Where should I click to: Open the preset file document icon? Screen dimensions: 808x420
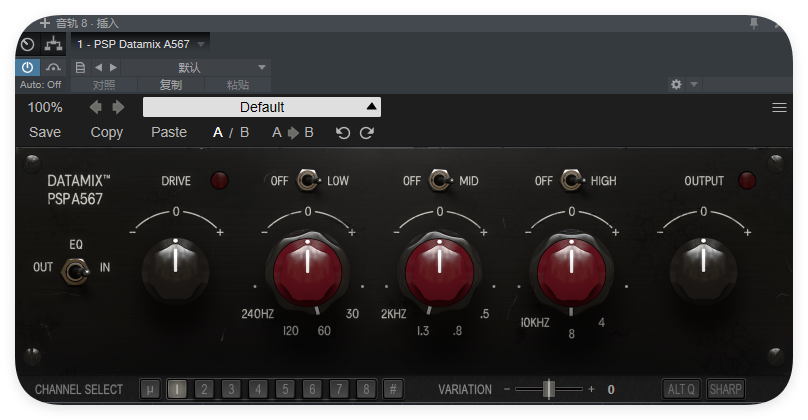[x=80, y=68]
